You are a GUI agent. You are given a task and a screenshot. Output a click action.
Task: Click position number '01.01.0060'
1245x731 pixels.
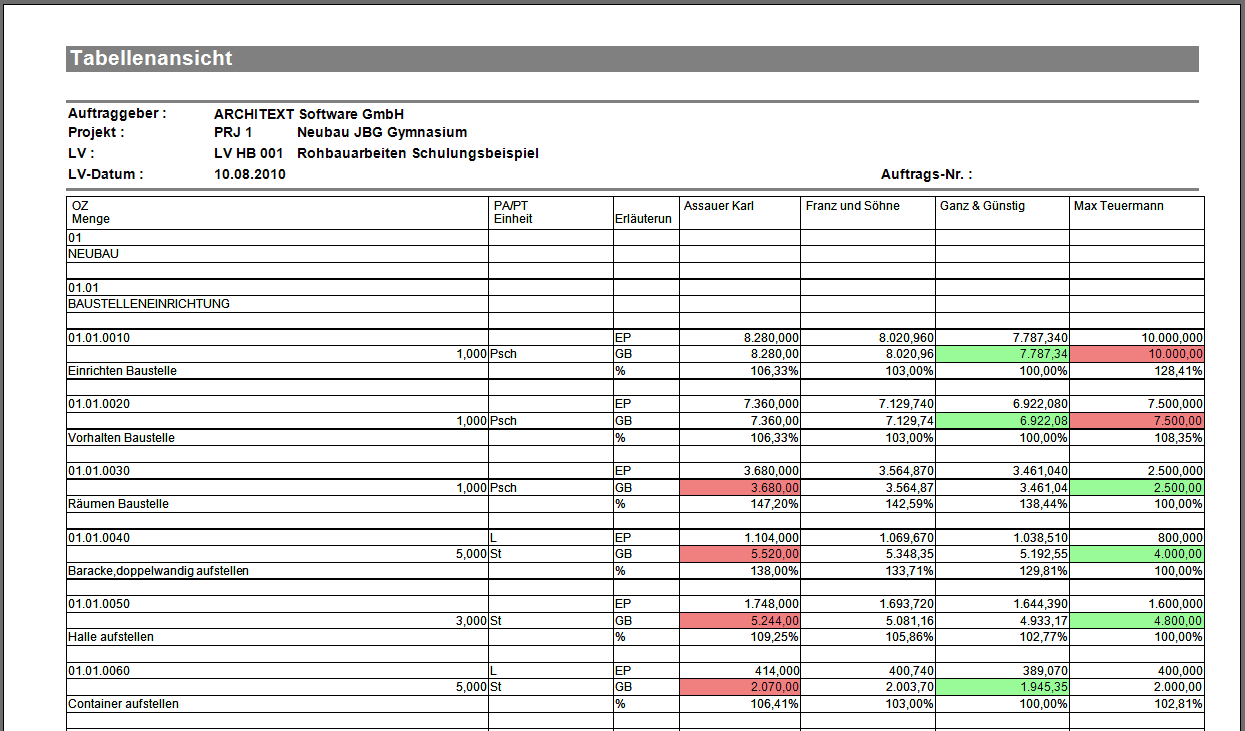click(99, 671)
